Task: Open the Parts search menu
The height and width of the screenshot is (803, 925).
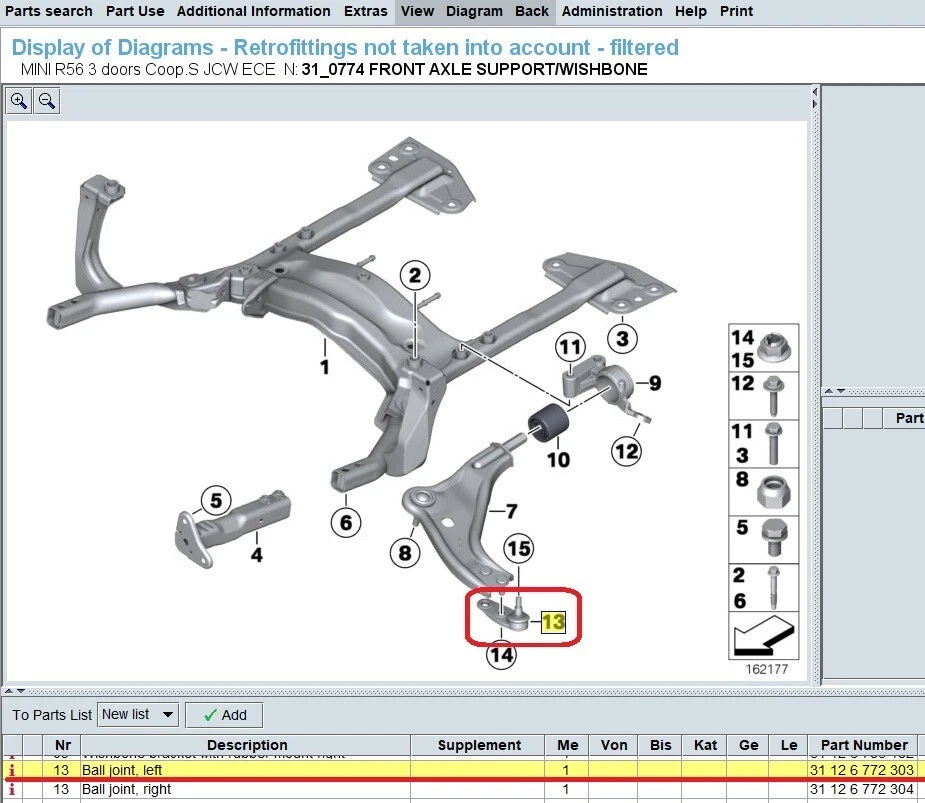Action: click(x=49, y=11)
